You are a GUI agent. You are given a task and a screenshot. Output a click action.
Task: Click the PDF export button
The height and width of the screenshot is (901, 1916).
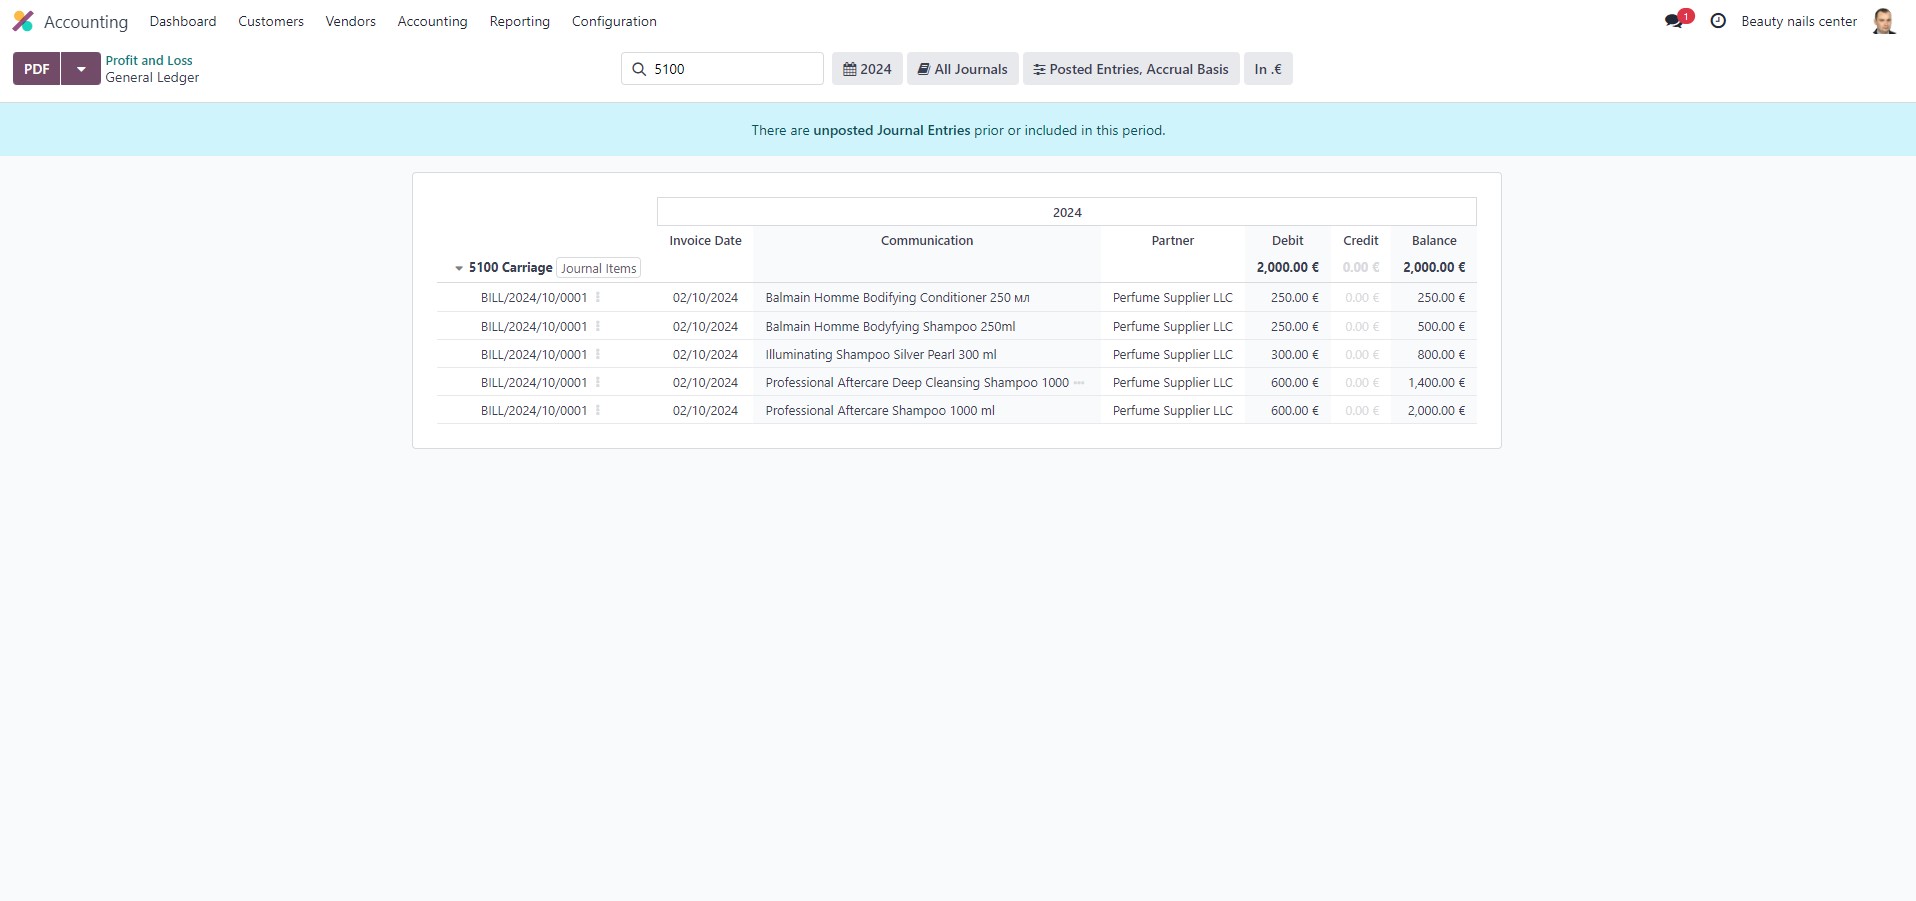(x=37, y=69)
